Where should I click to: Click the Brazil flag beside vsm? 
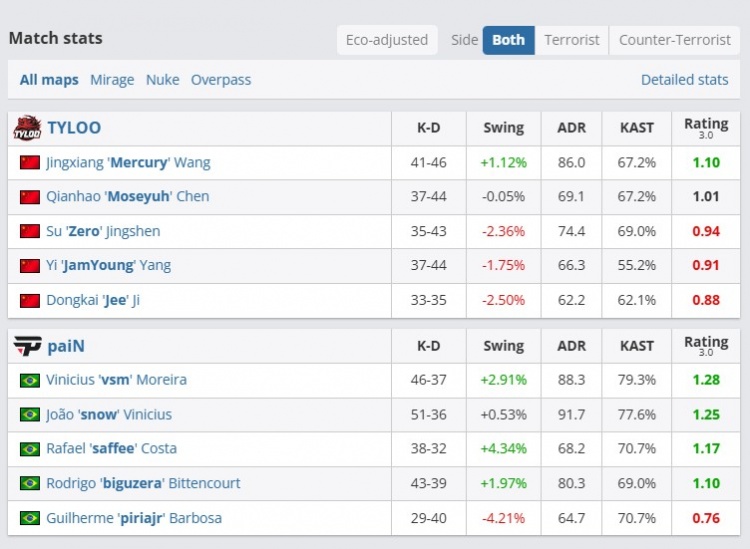click(30, 380)
